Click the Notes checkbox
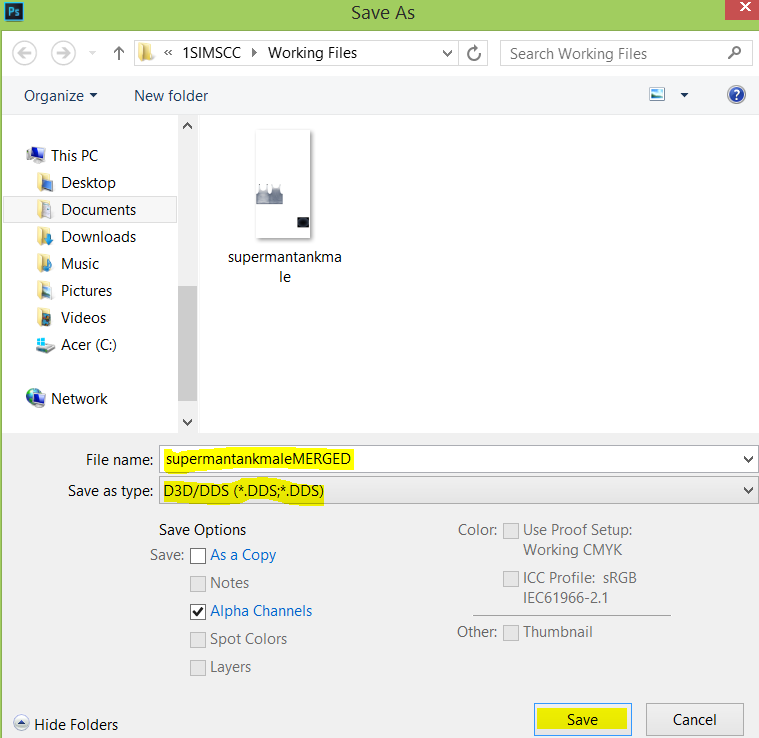The image size is (759, 738). coord(197,584)
